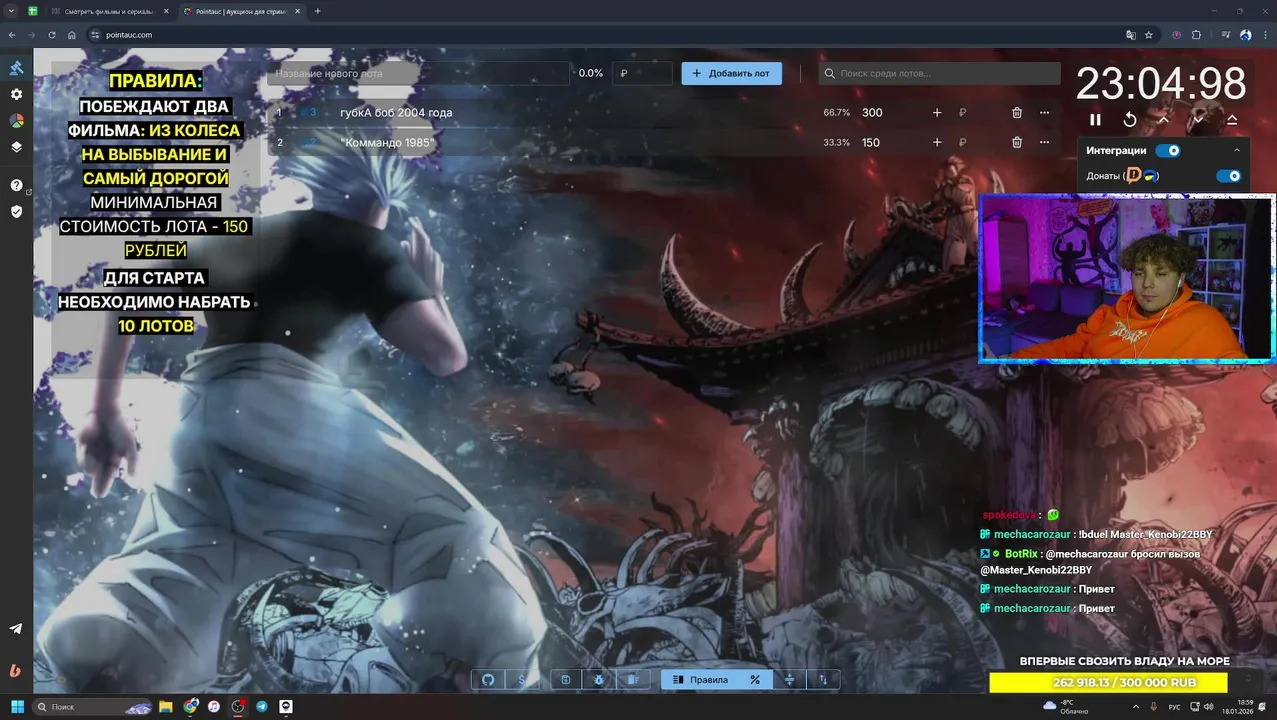Collapse the Интеграции panel
The height and width of the screenshot is (720, 1277).
(1237, 151)
